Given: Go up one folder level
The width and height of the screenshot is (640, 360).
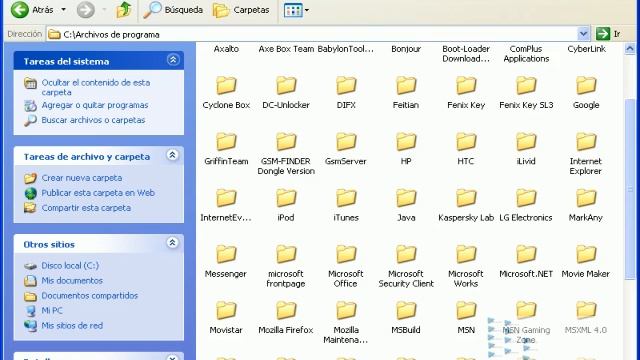Looking at the screenshot, I should [123, 10].
